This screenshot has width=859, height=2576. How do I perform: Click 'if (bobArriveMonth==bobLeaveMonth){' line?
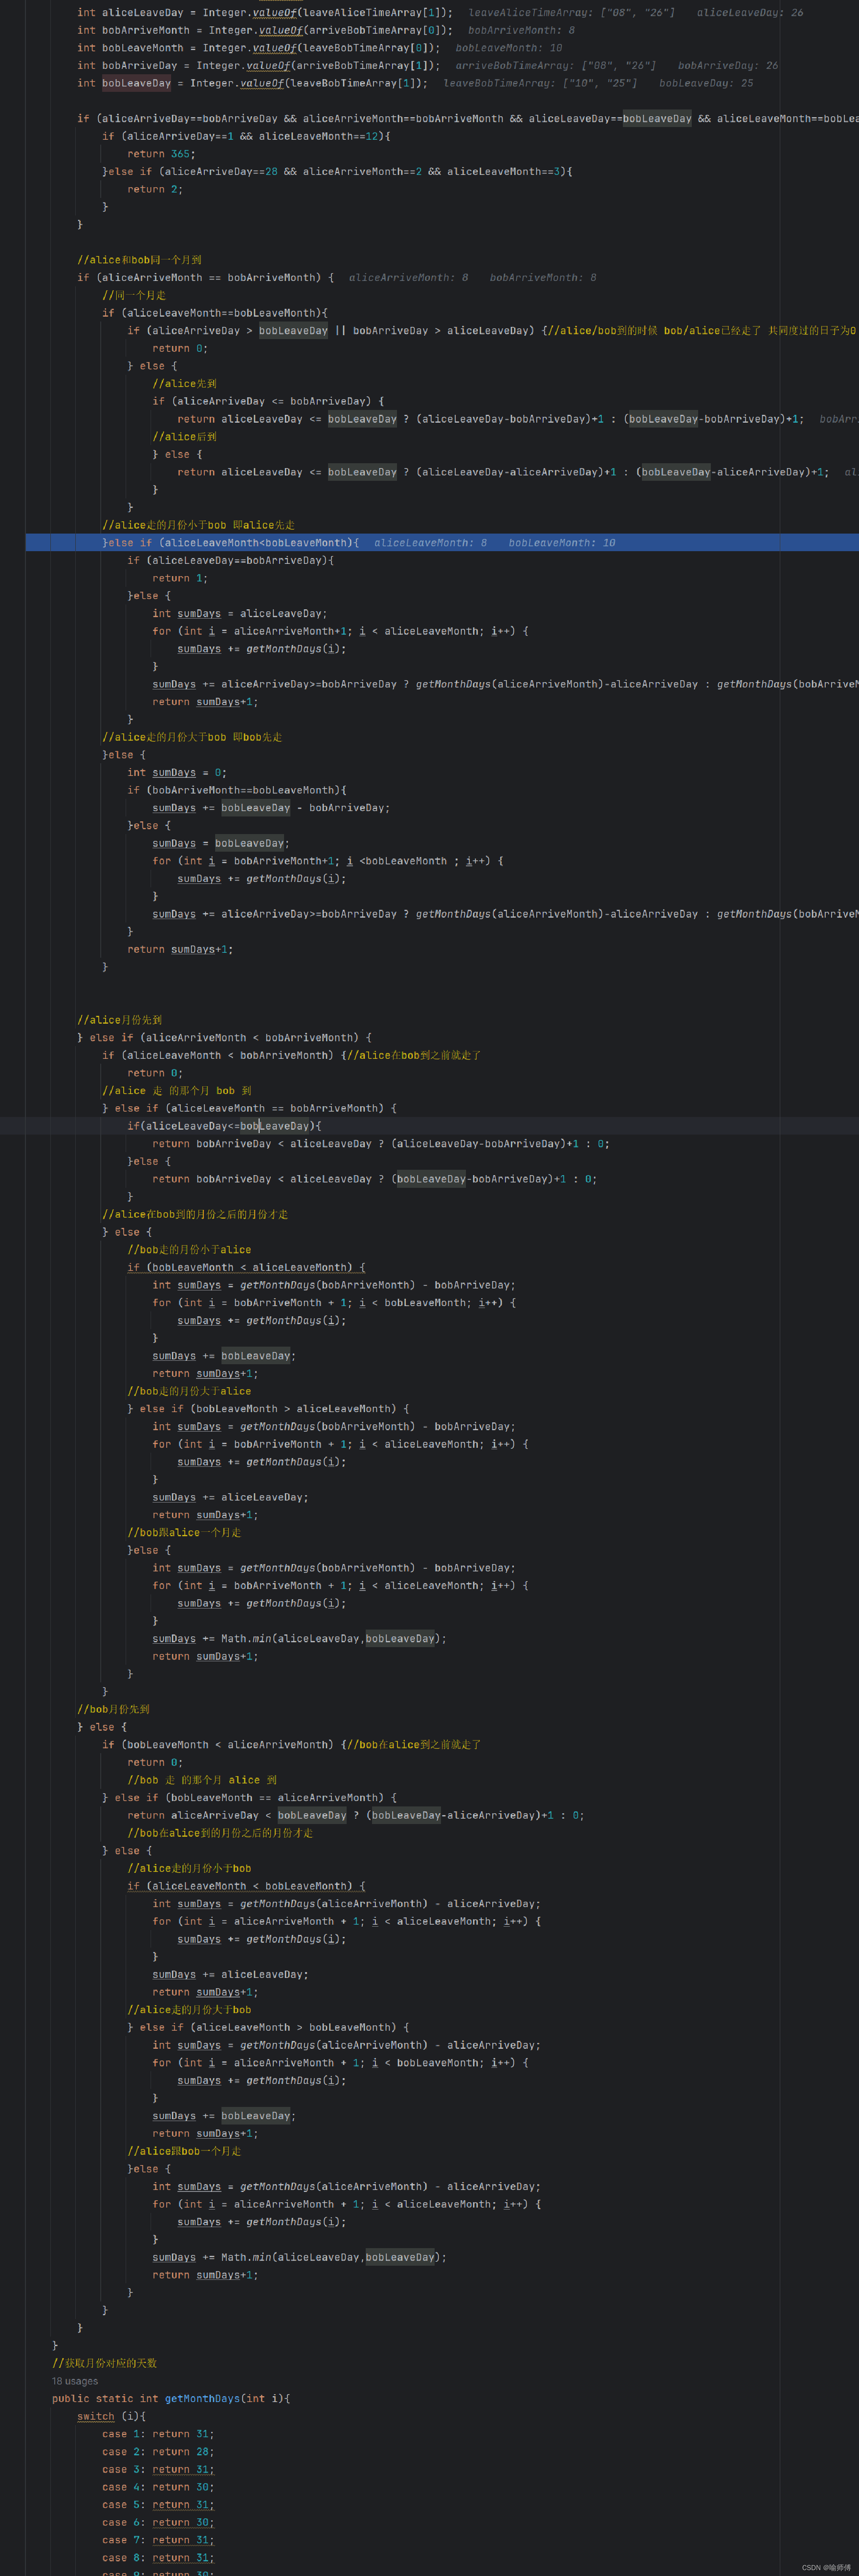click(x=236, y=790)
